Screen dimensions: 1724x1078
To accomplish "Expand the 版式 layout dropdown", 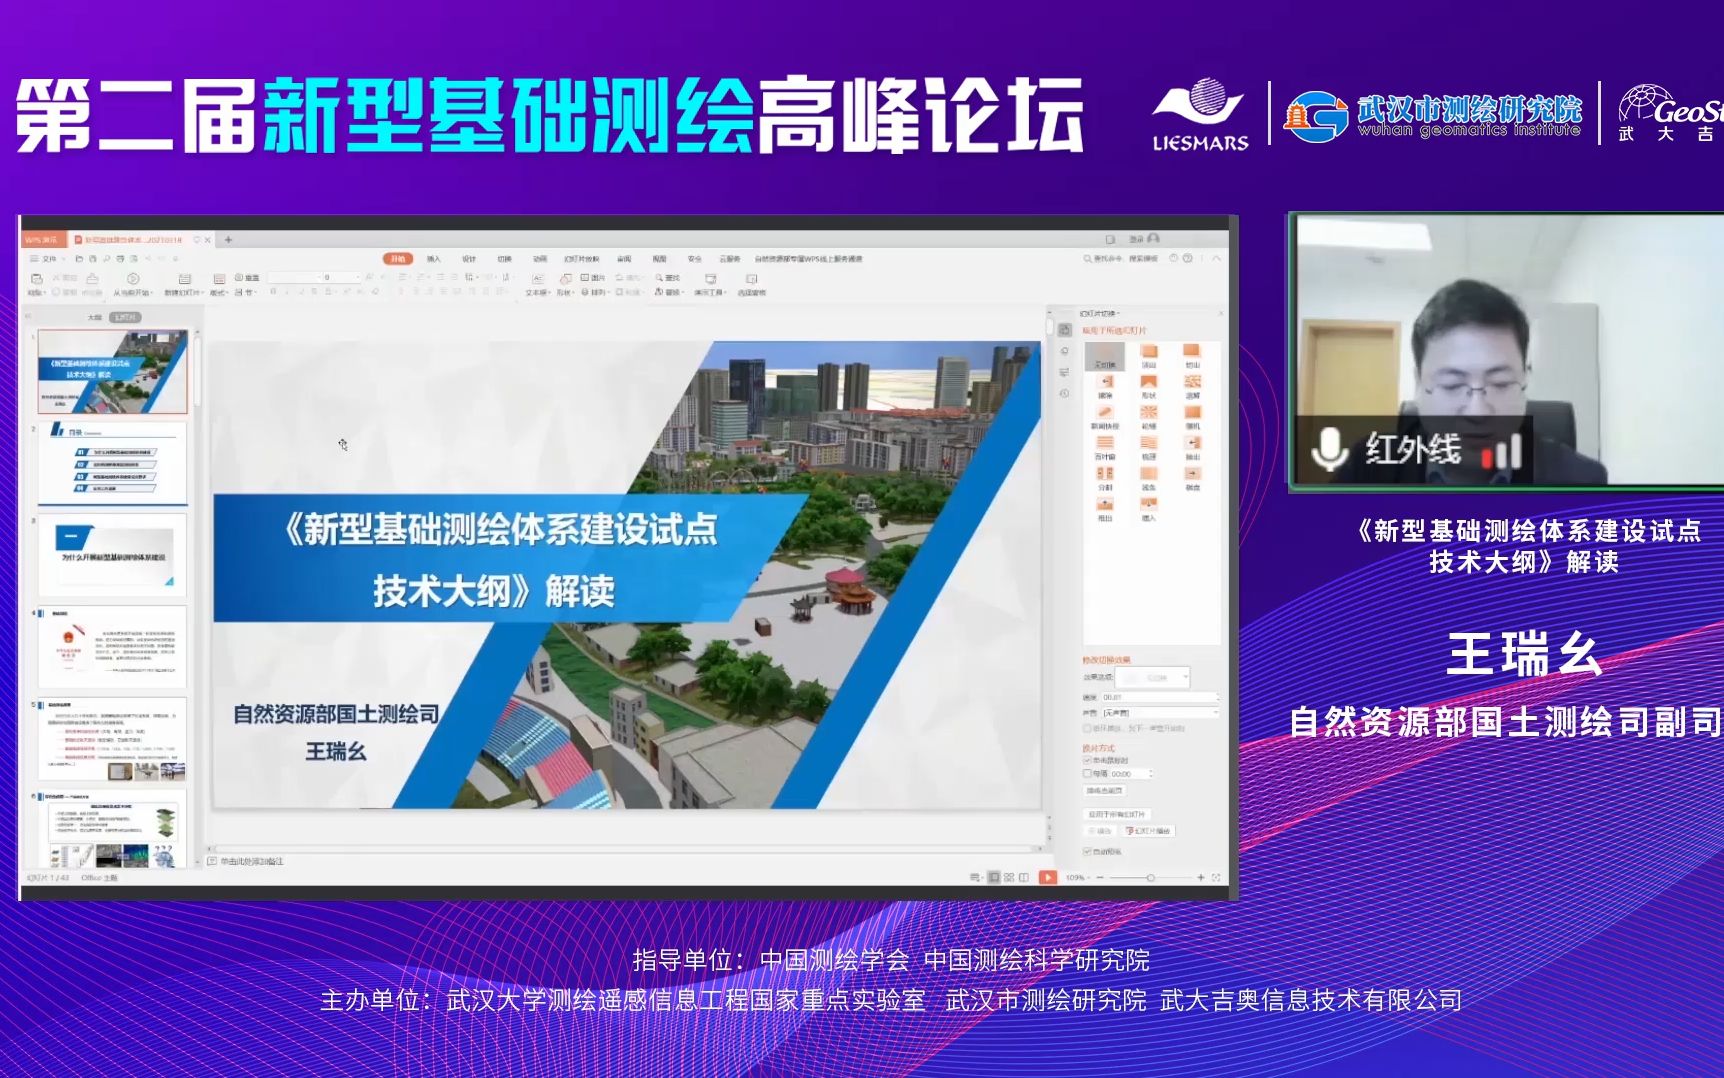I will coord(219,293).
